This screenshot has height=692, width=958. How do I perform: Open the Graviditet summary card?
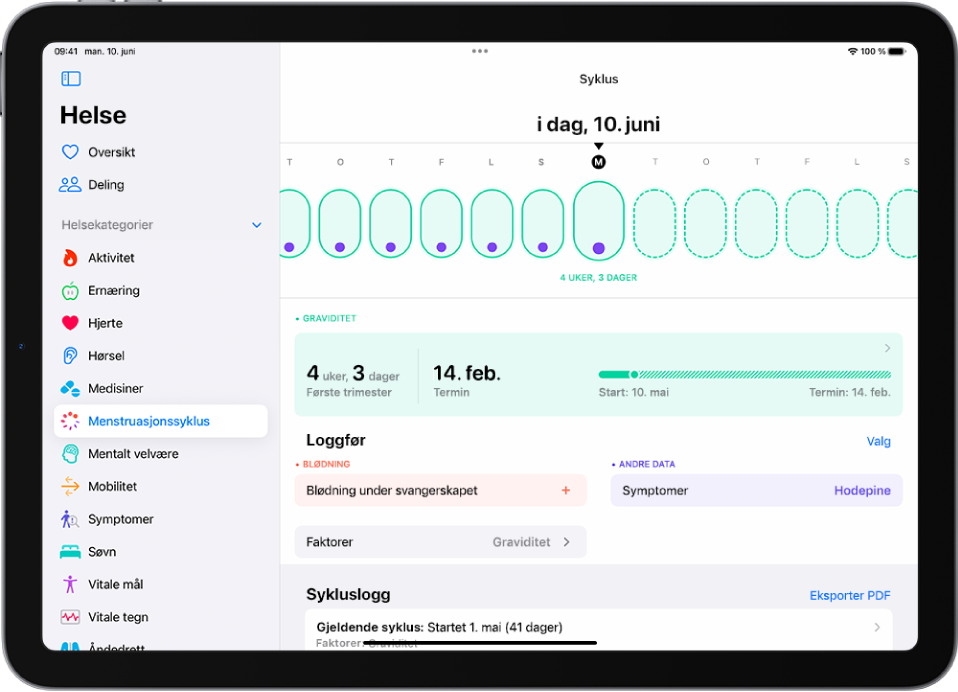(x=599, y=374)
